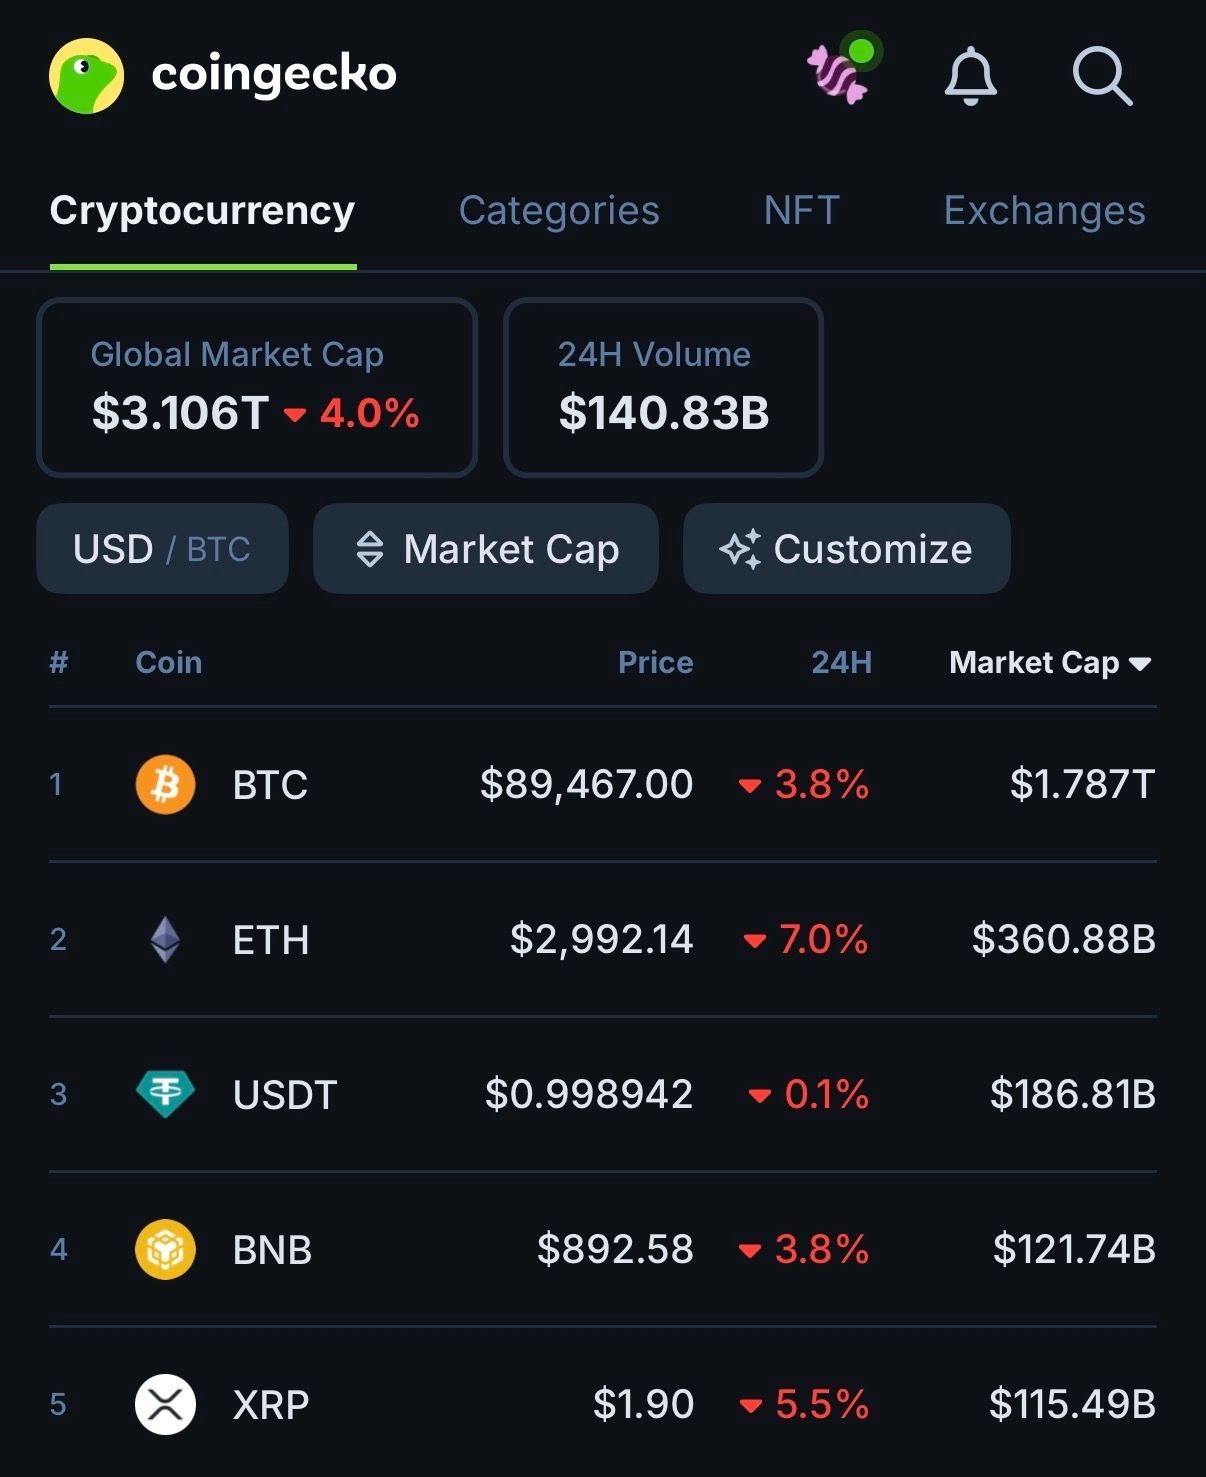Open the Exchanges tab
This screenshot has height=1477, width=1206.
1044,211
